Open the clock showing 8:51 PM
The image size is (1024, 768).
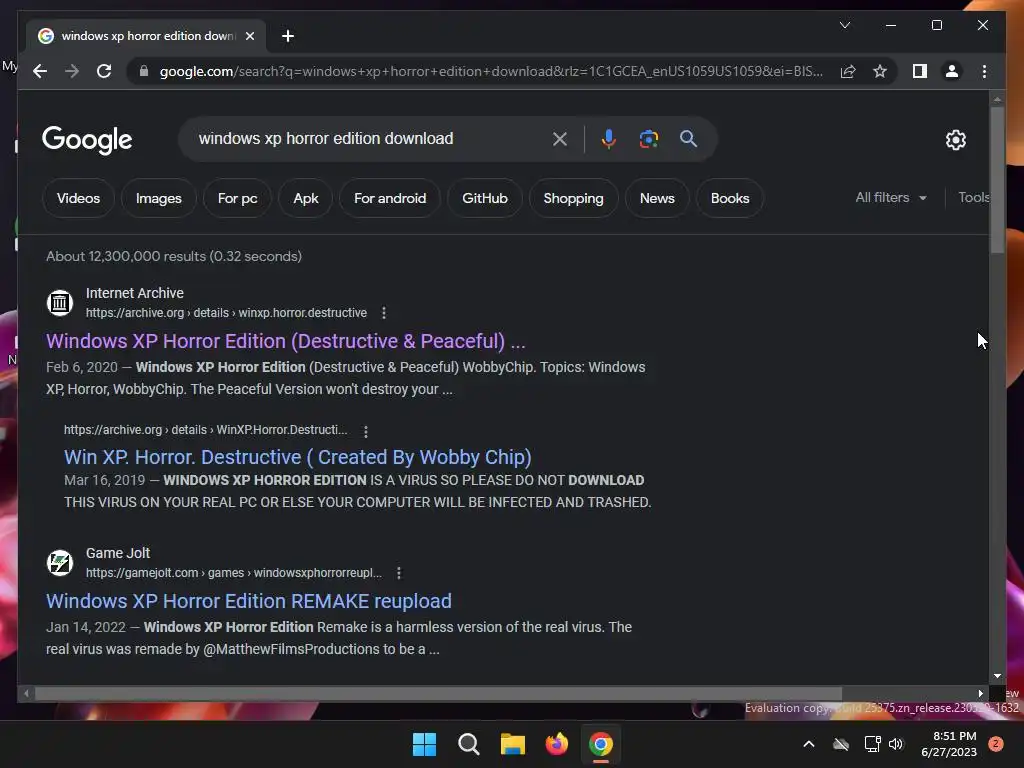tap(949, 744)
